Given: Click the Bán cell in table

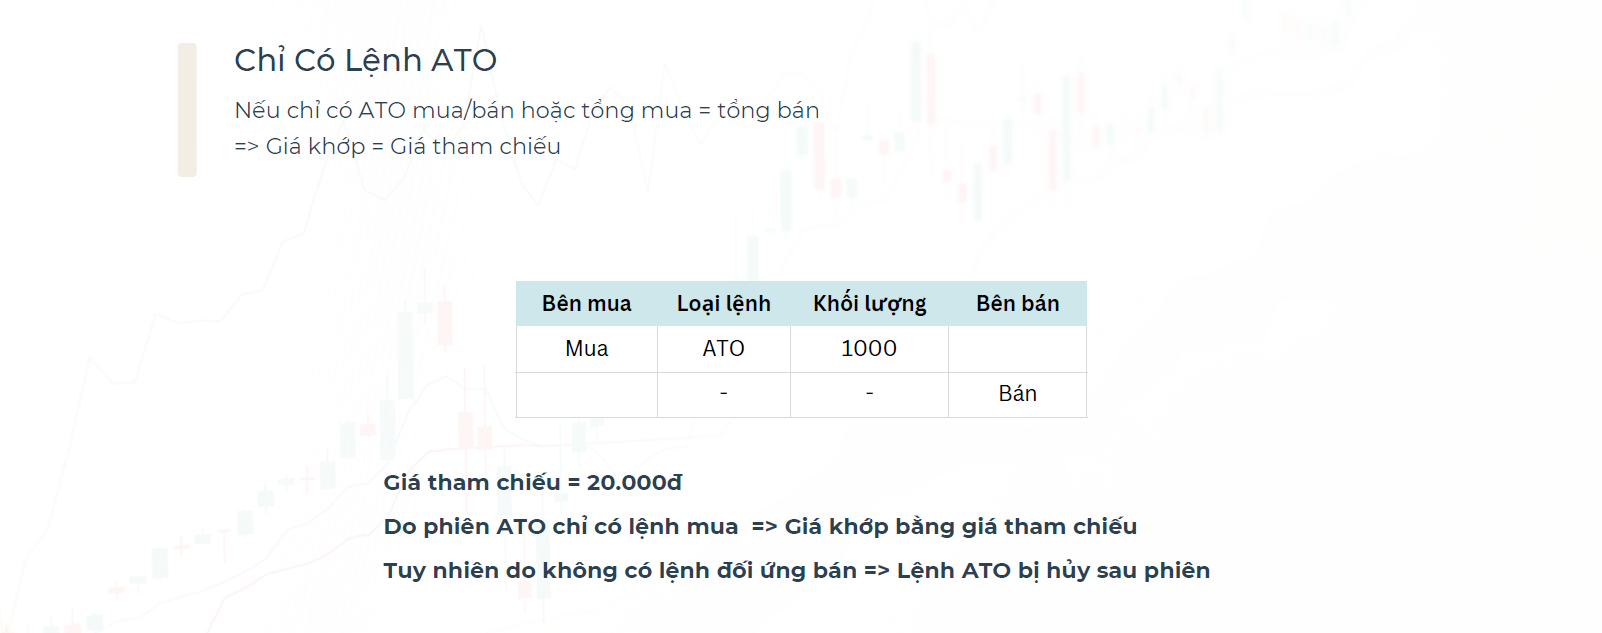Looking at the screenshot, I should click(1018, 394).
